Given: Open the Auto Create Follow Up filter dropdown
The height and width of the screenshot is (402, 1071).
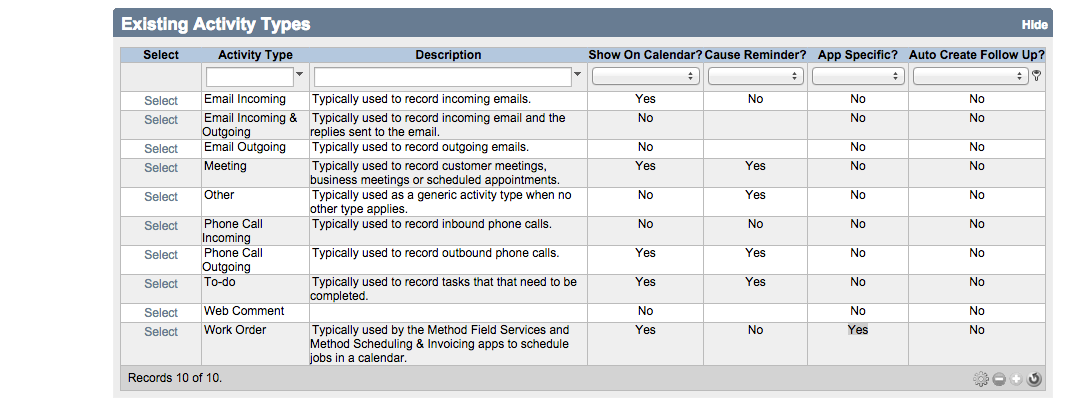Looking at the screenshot, I should click(971, 76).
